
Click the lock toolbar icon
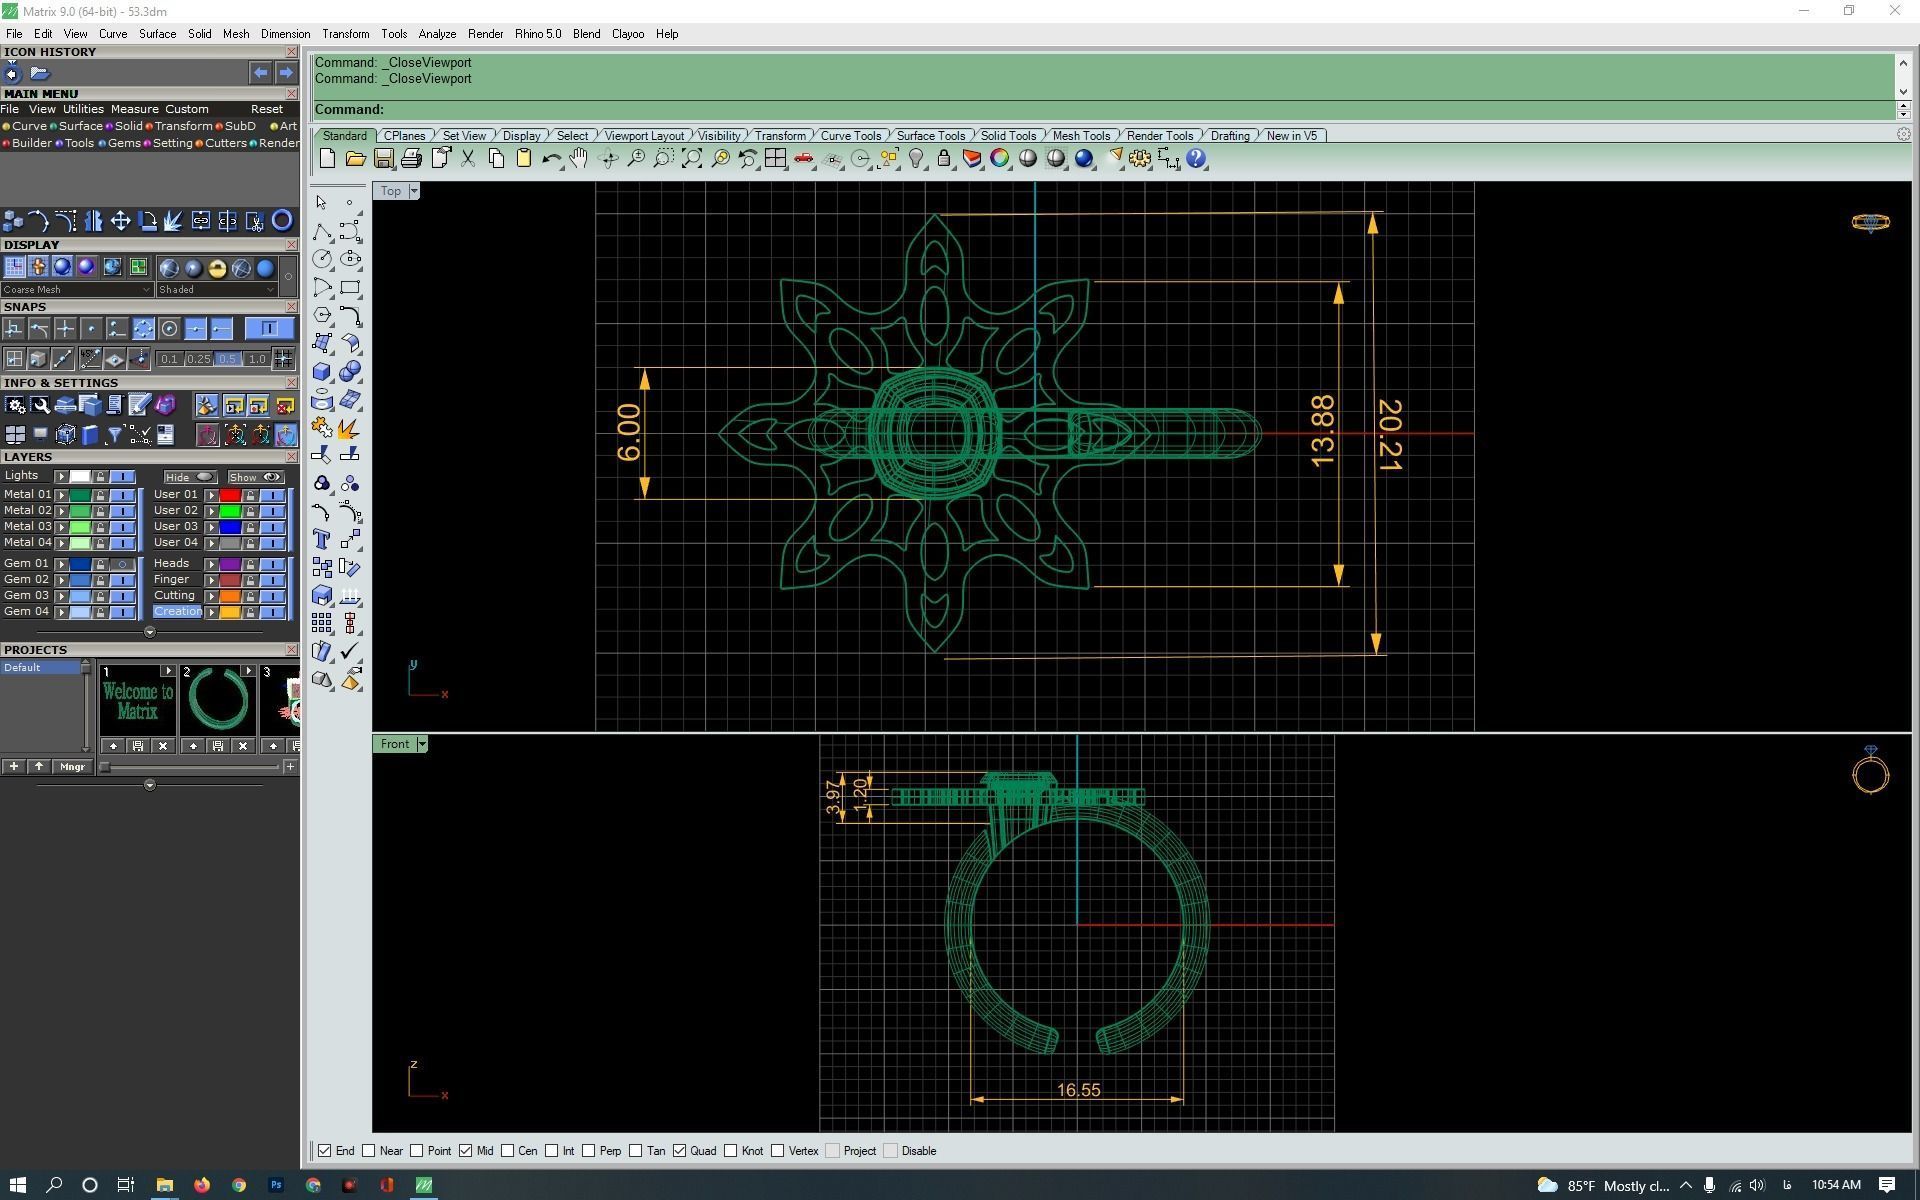pyautogui.click(x=943, y=159)
